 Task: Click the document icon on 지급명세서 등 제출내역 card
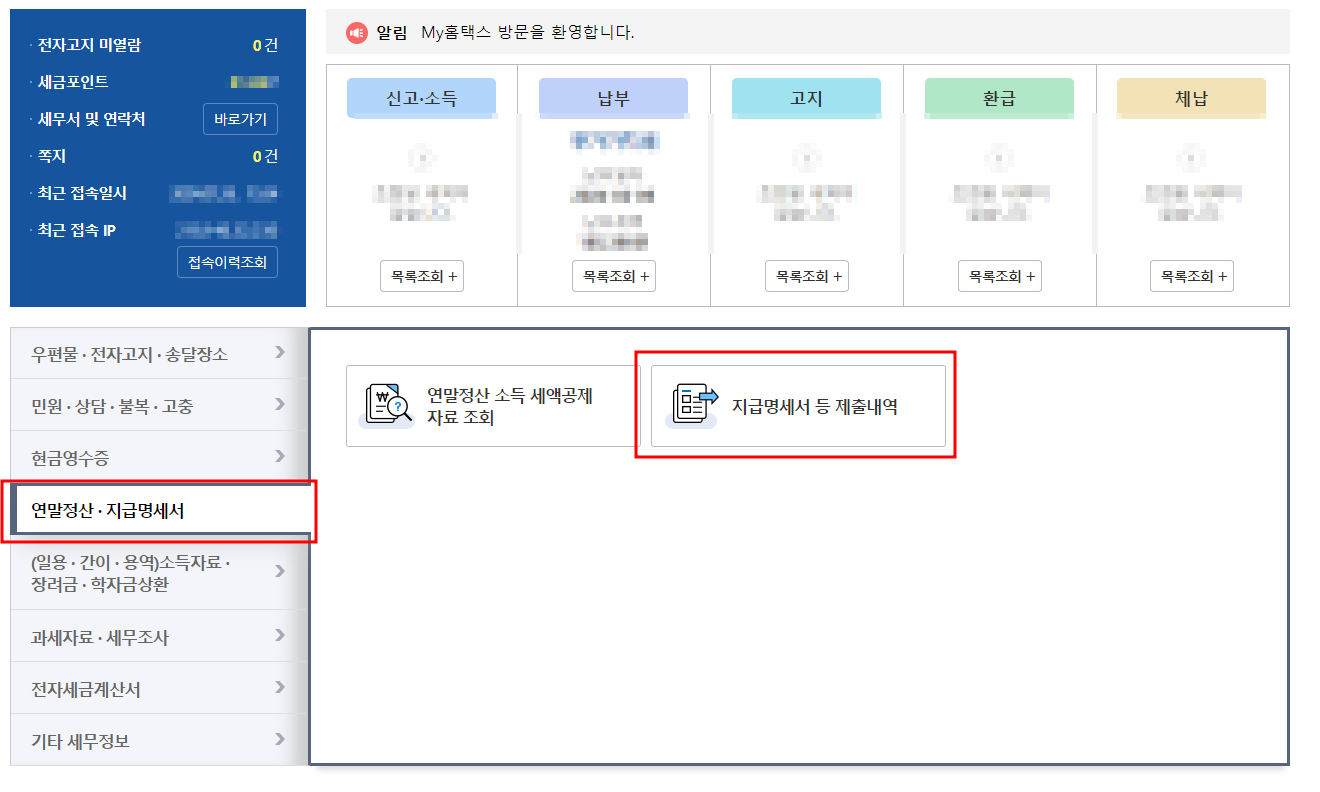(x=689, y=405)
